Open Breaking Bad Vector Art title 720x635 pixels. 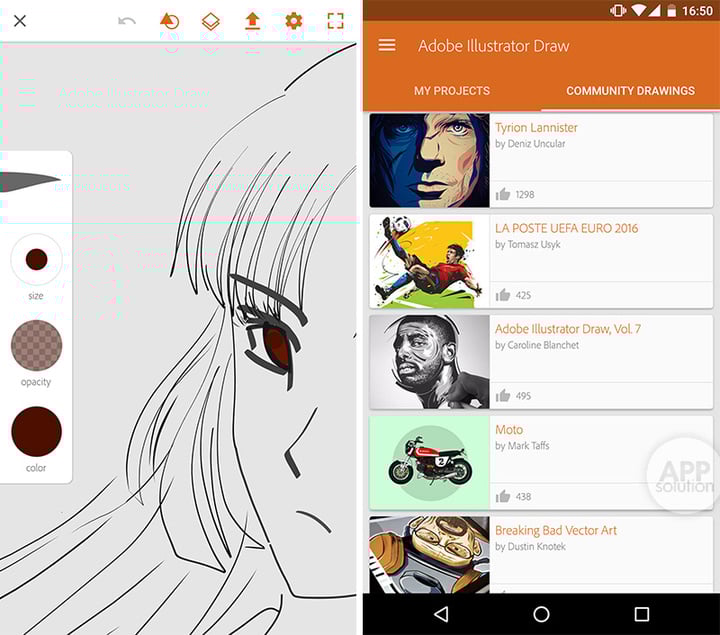pos(556,530)
